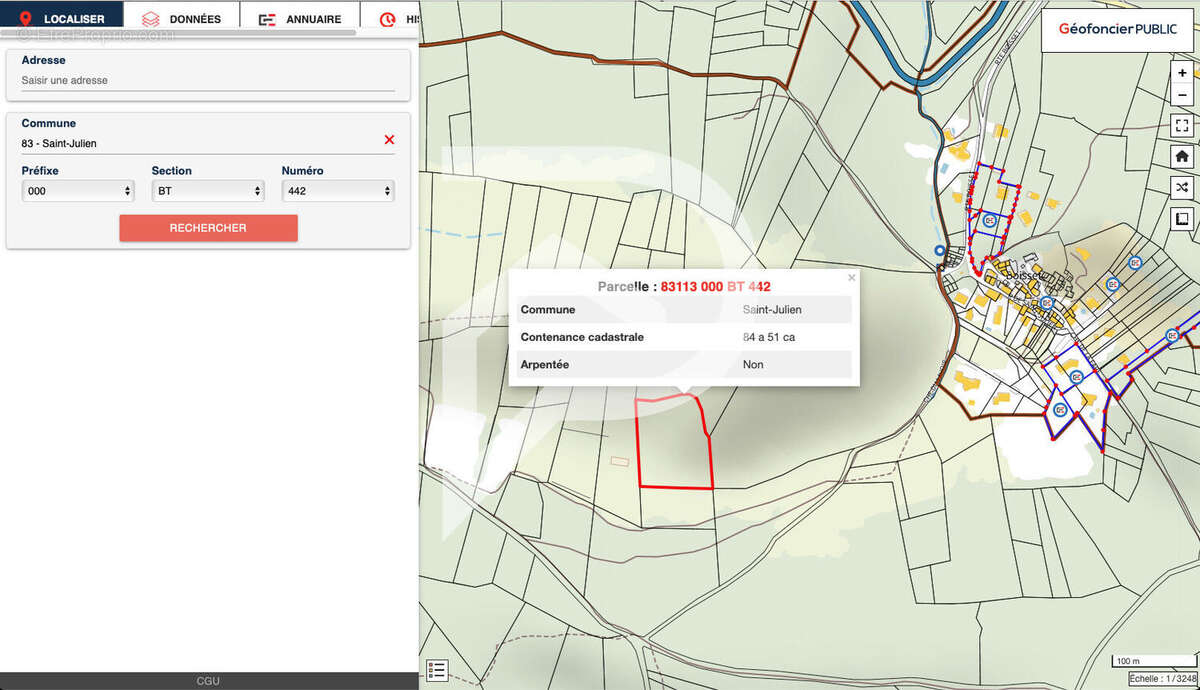Click the Adresse input field

click(x=208, y=80)
